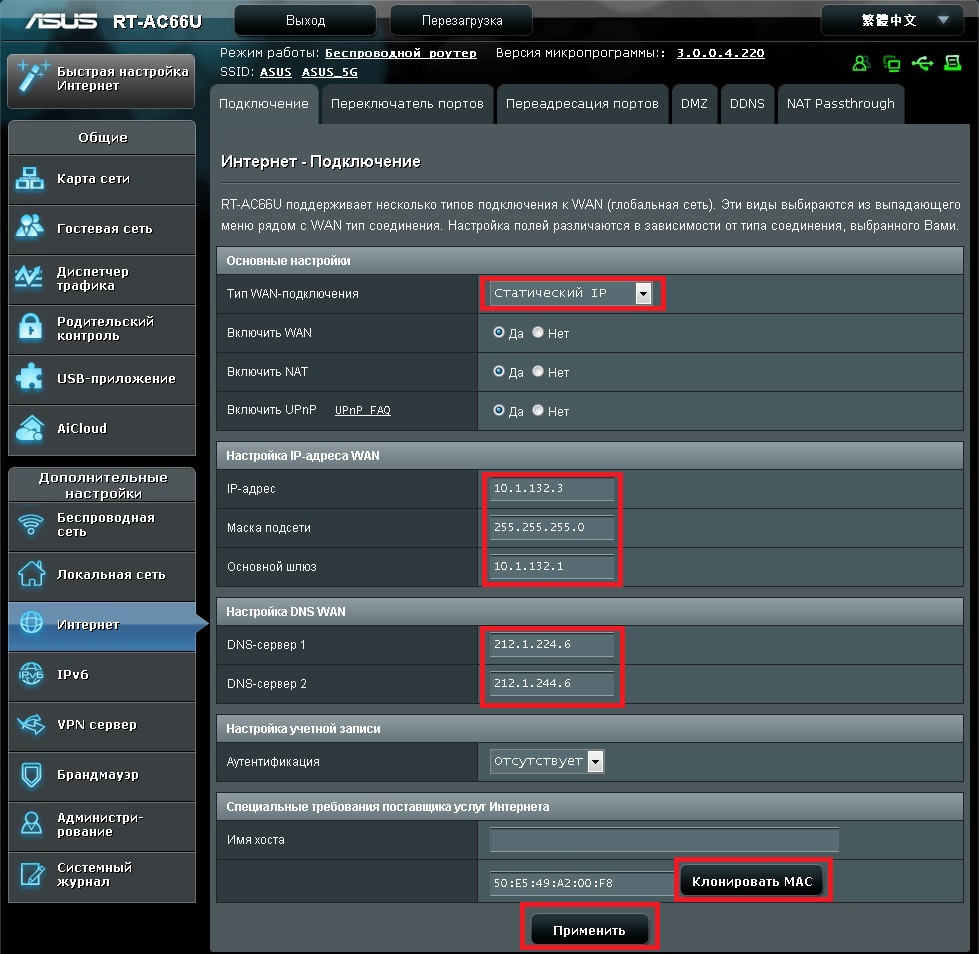Select 'Нет' for Включить UPnP
The height and width of the screenshot is (954, 979).
[538, 411]
